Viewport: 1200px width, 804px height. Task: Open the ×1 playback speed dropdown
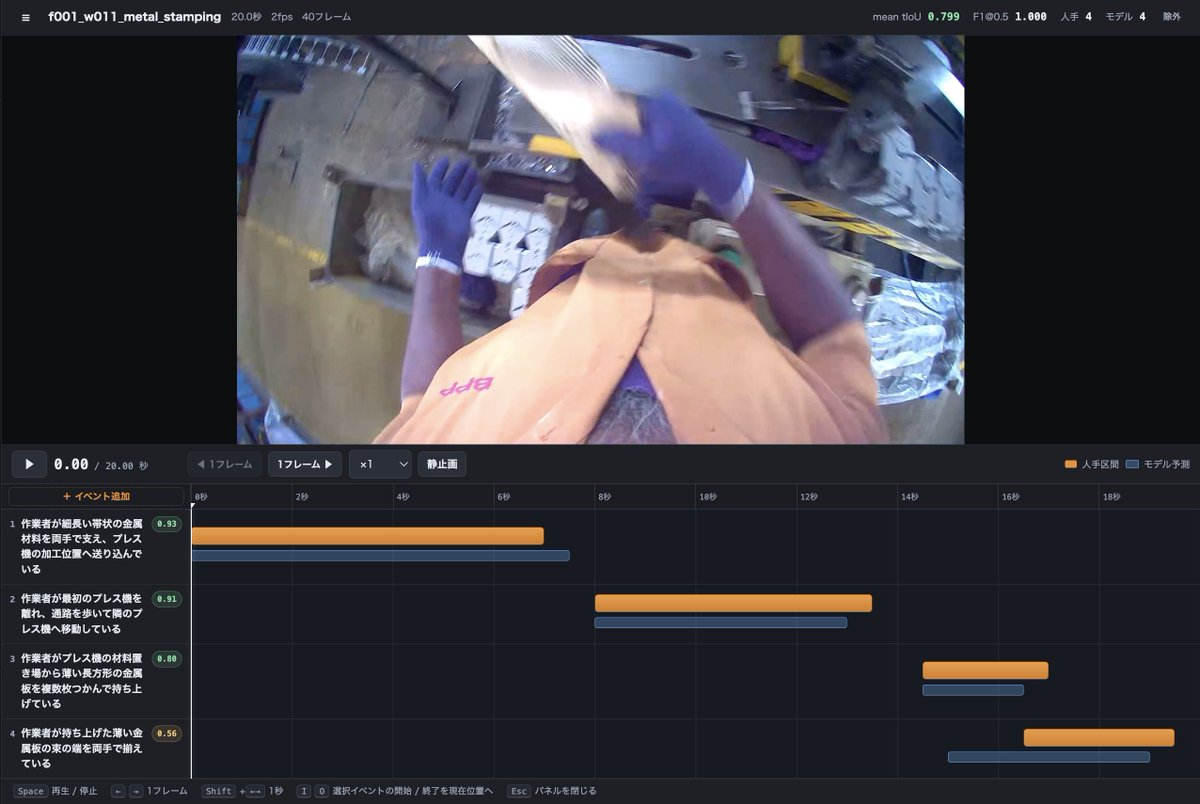(x=380, y=464)
